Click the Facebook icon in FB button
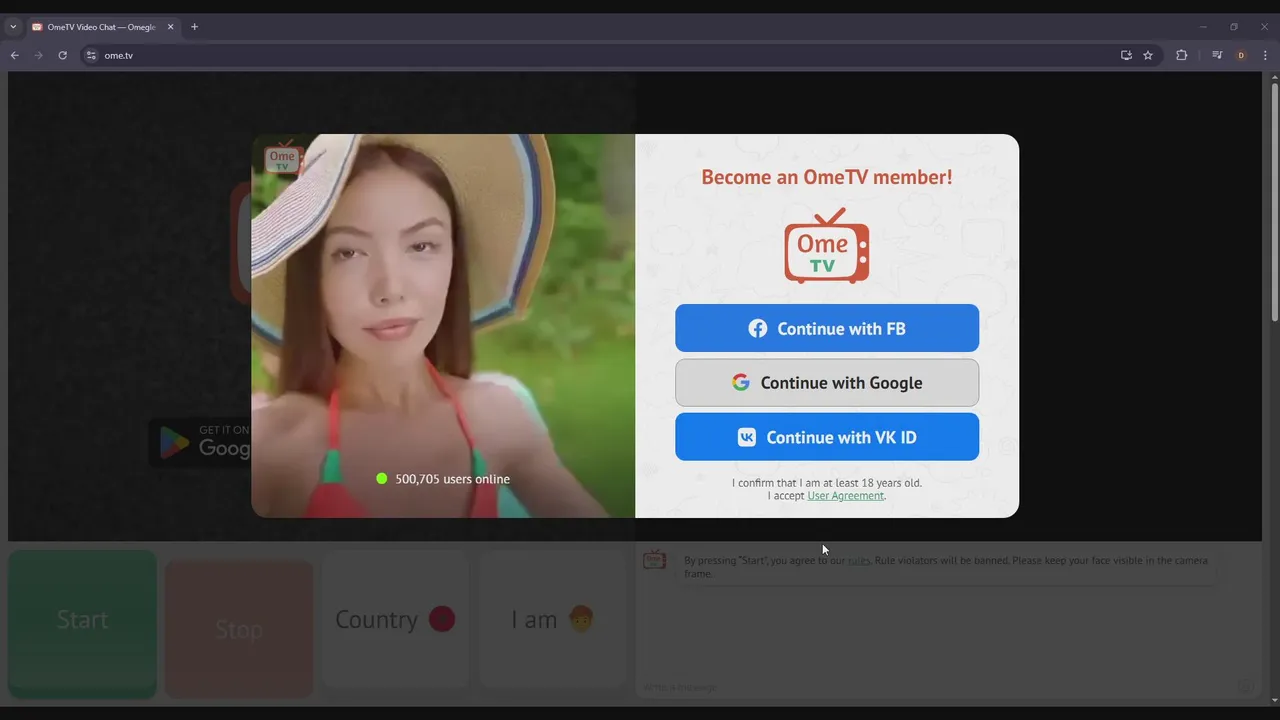1280x720 pixels. [758, 328]
